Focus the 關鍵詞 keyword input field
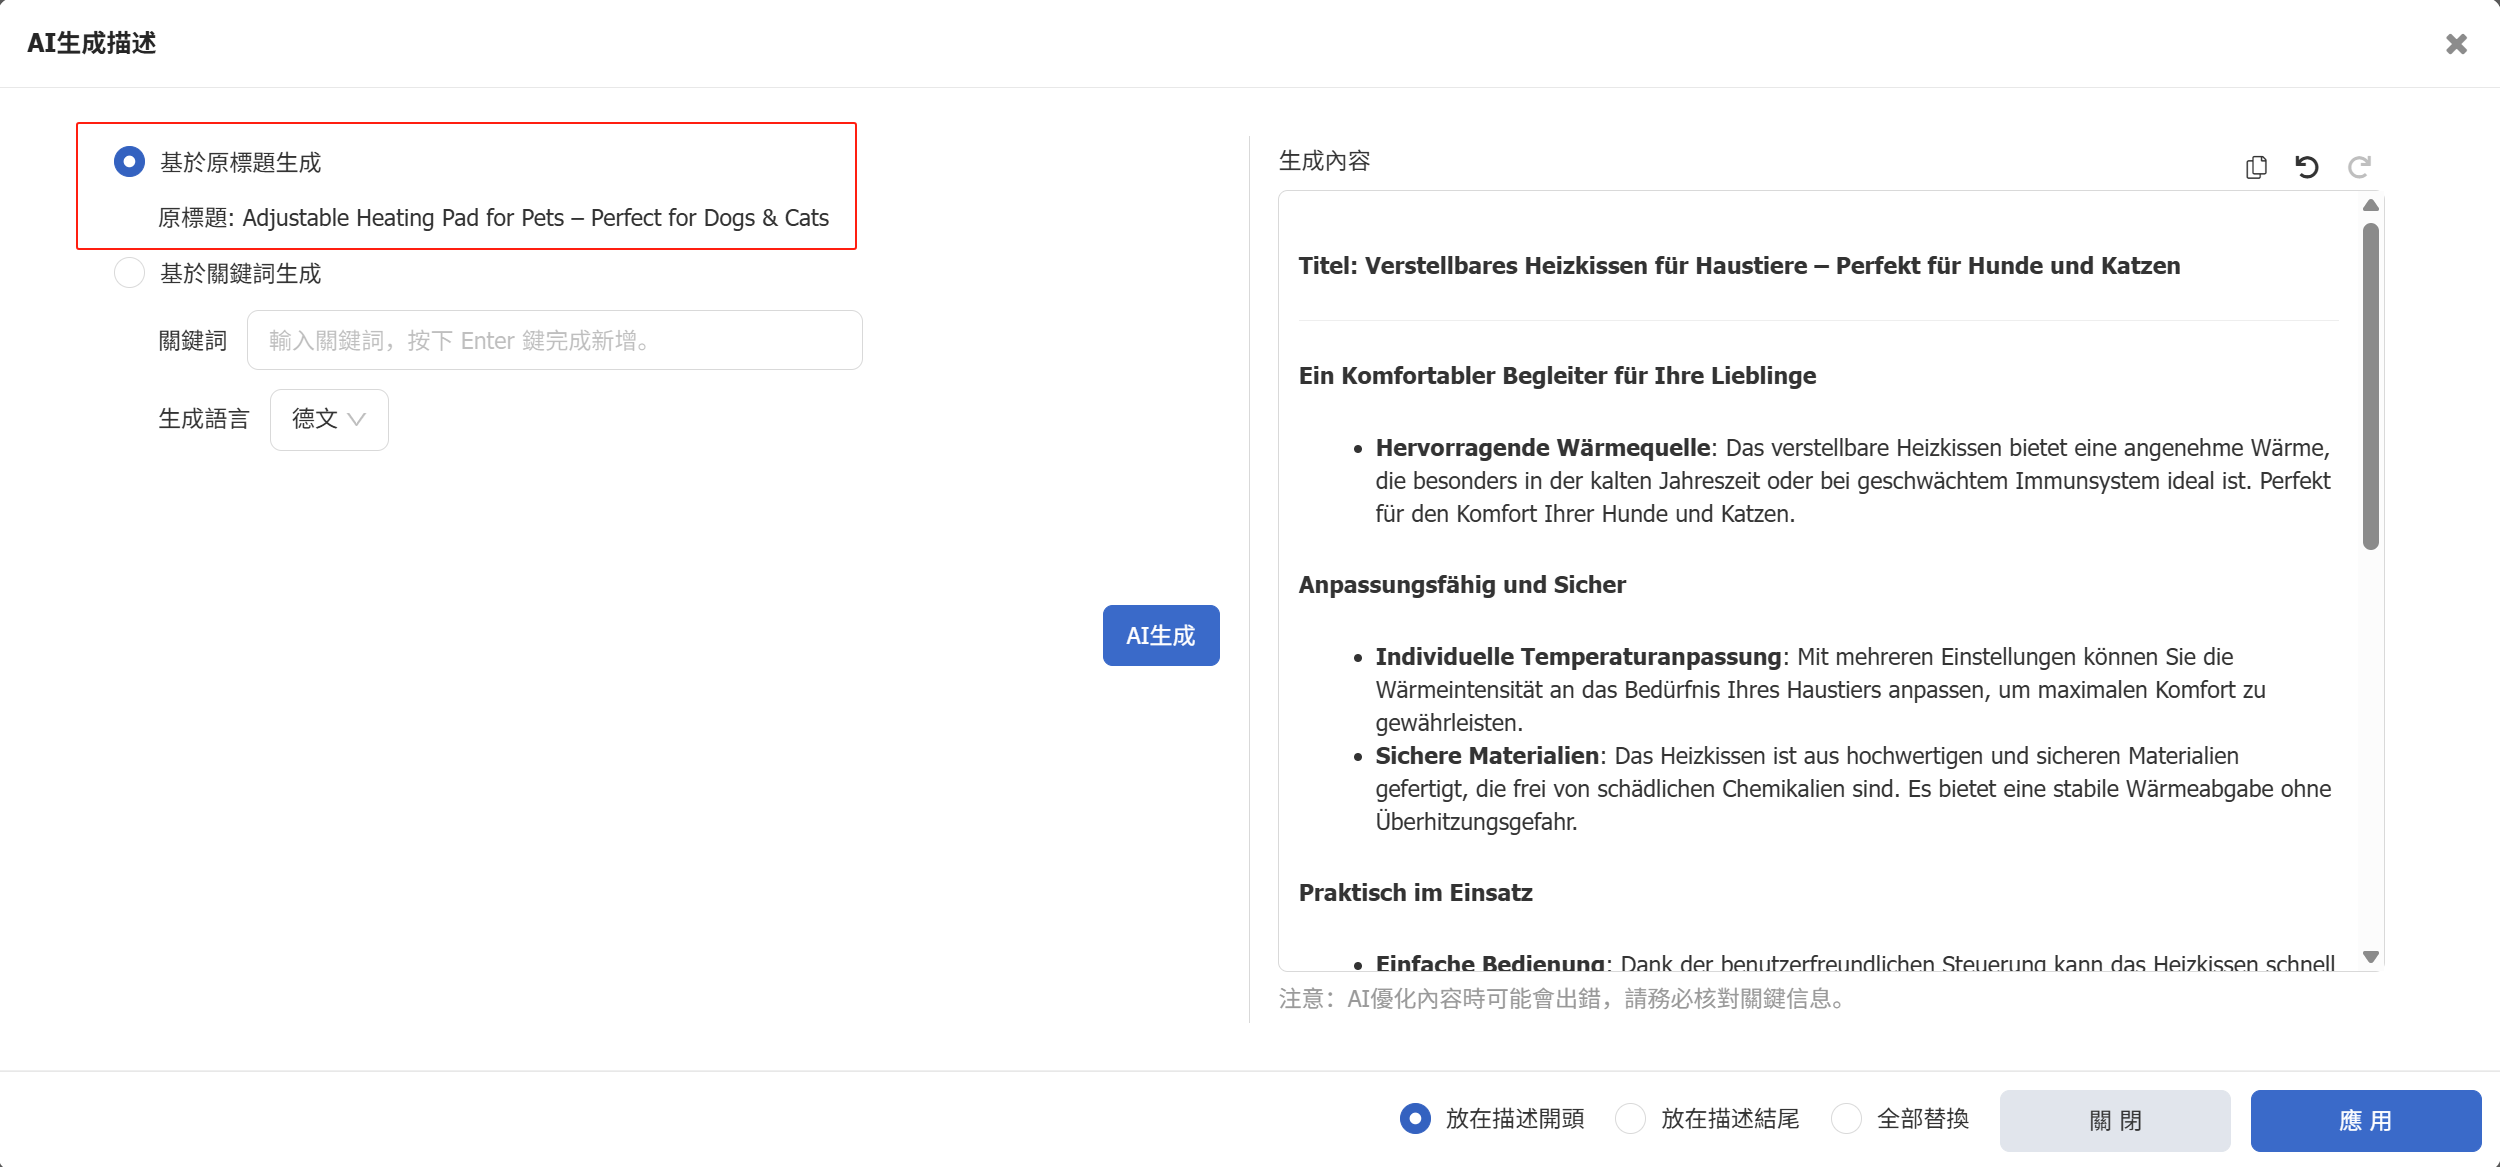Screen dimensions: 2500x1167 click(x=555, y=340)
